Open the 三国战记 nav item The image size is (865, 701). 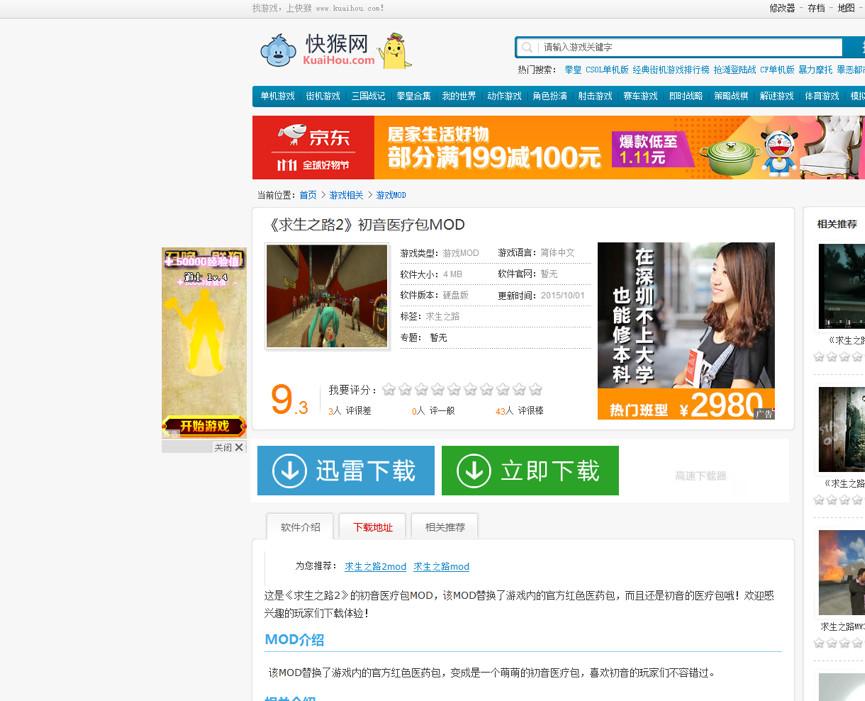click(369, 96)
